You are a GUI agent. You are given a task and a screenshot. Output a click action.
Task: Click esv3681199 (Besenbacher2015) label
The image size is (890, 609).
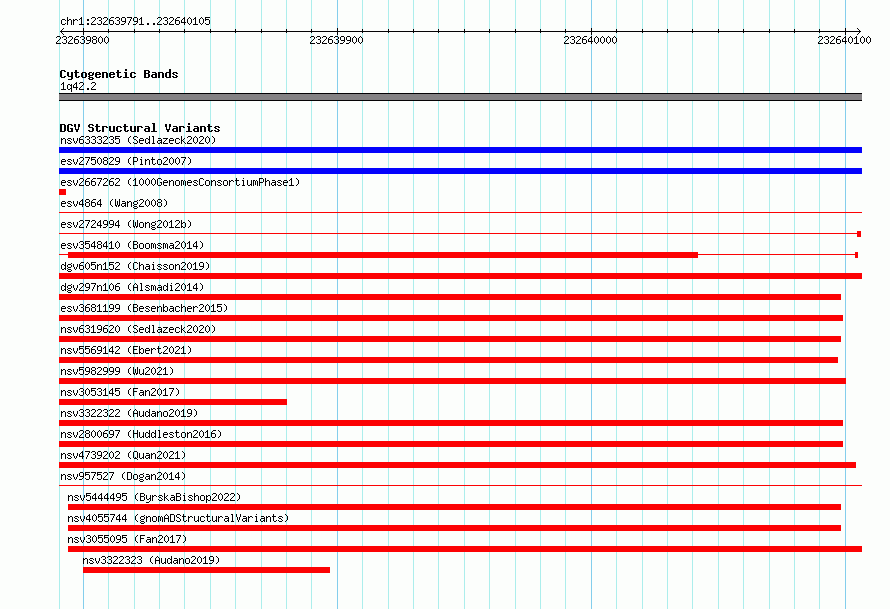pyautogui.click(x=144, y=308)
